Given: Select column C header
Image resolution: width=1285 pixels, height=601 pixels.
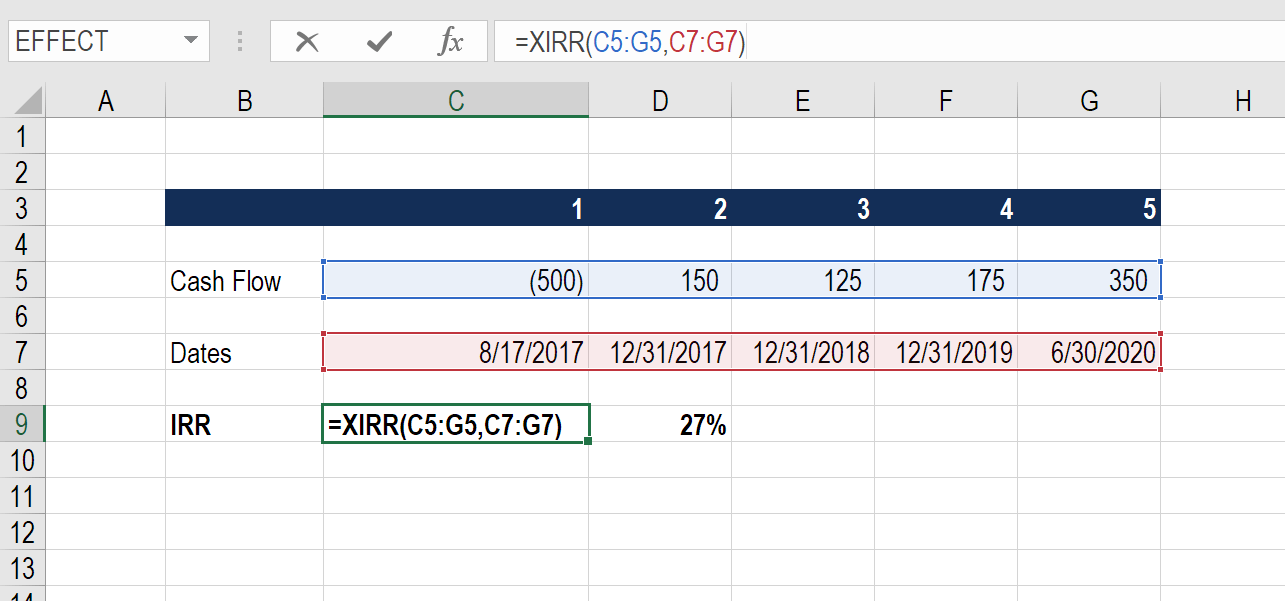Looking at the screenshot, I should coord(456,100).
